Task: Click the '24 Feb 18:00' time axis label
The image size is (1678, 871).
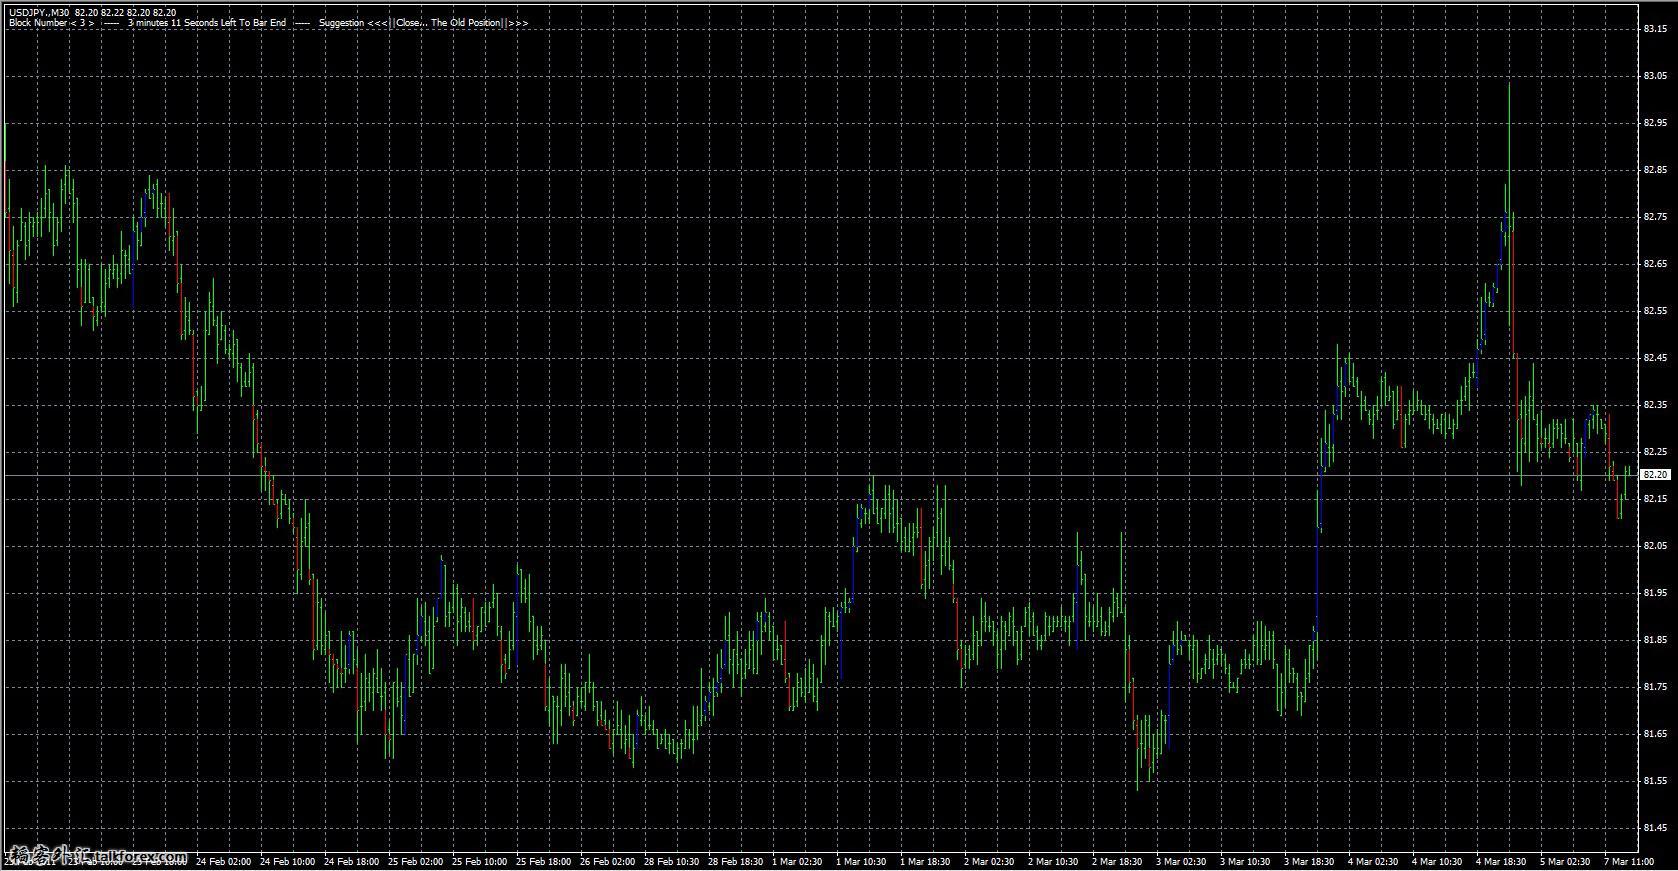Action: (x=351, y=861)
